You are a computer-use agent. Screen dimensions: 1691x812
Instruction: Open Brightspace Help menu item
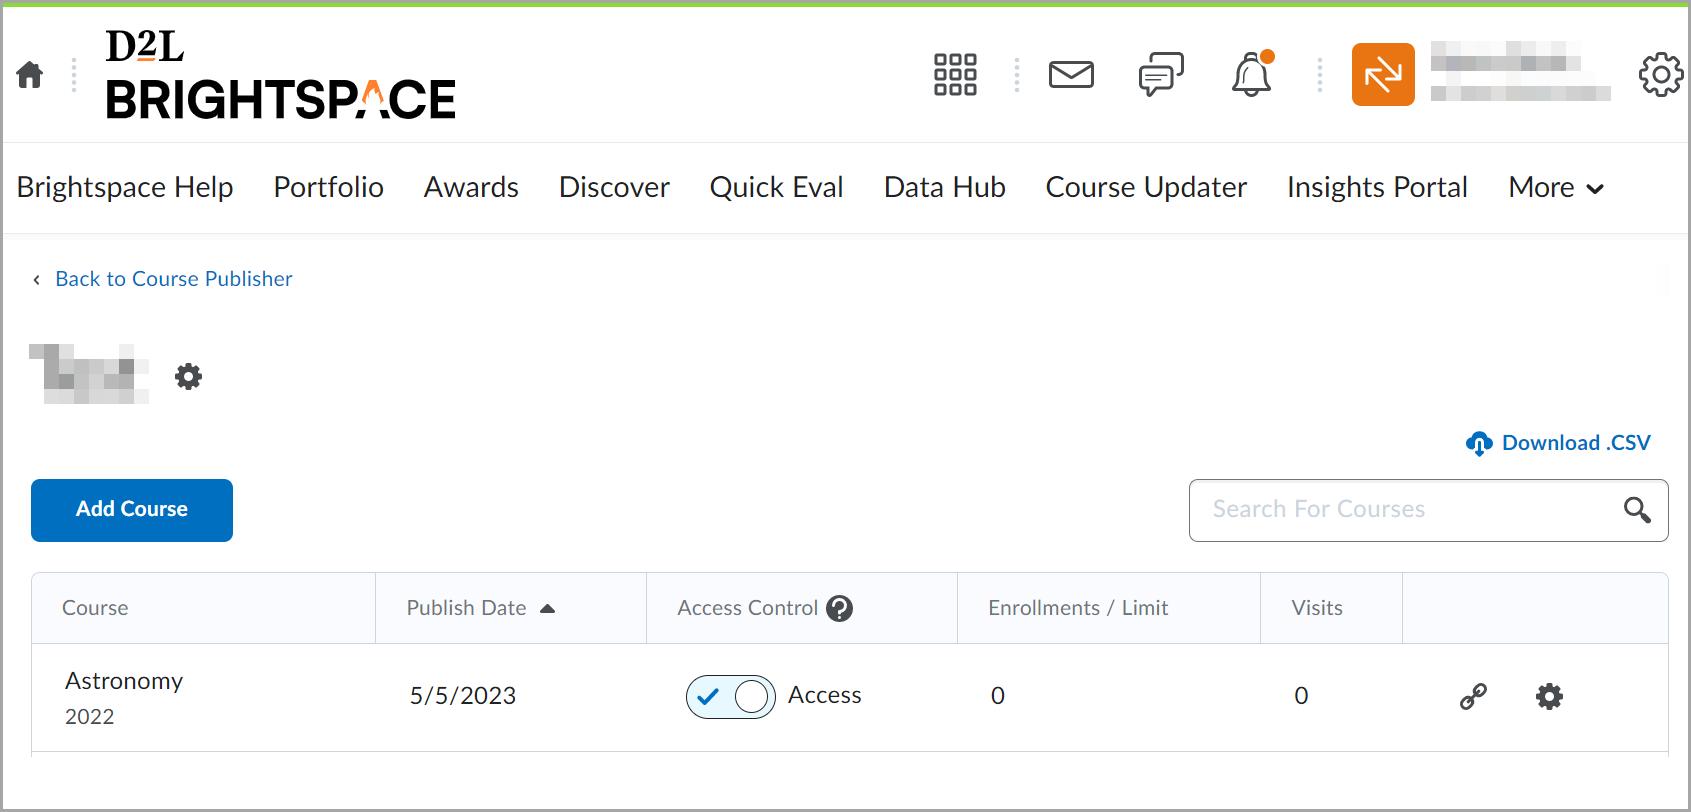(125, 187)
